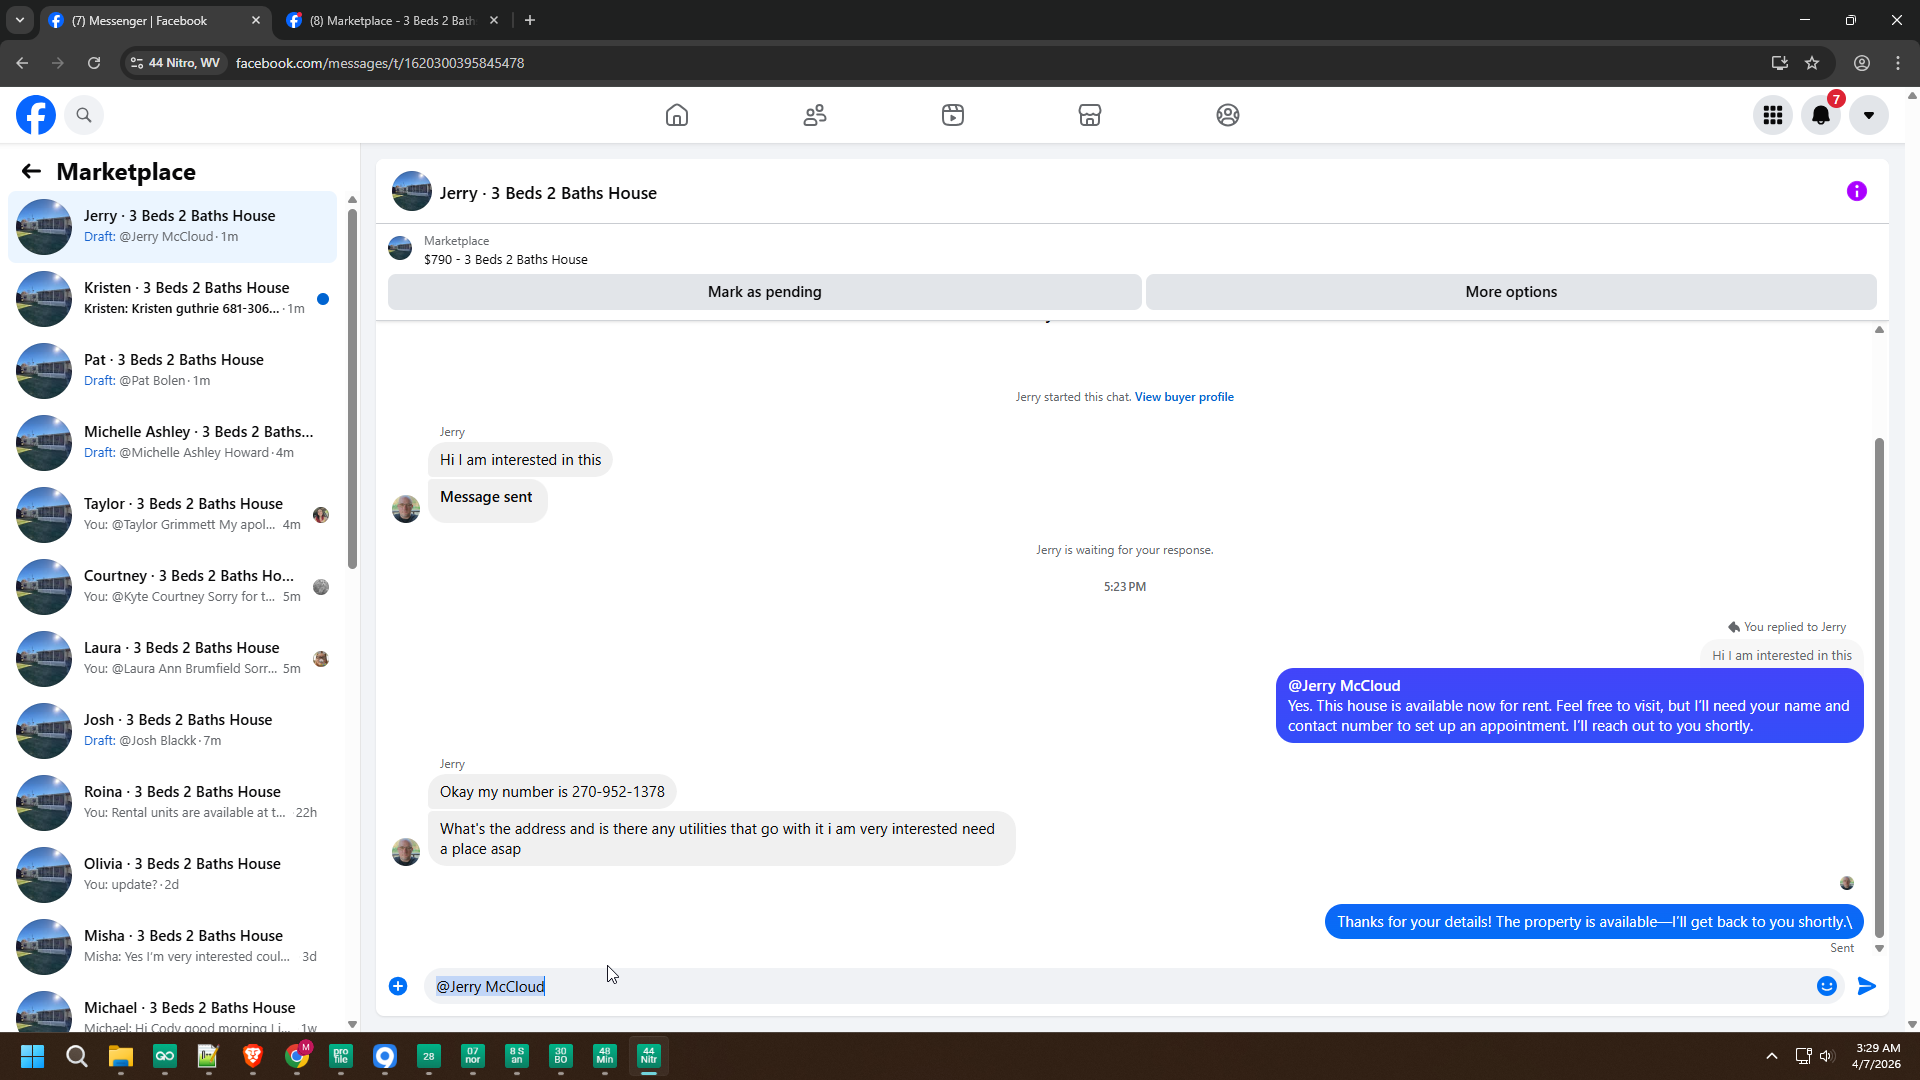
Task: Click Mark as pending button
Action: point(765,292)
